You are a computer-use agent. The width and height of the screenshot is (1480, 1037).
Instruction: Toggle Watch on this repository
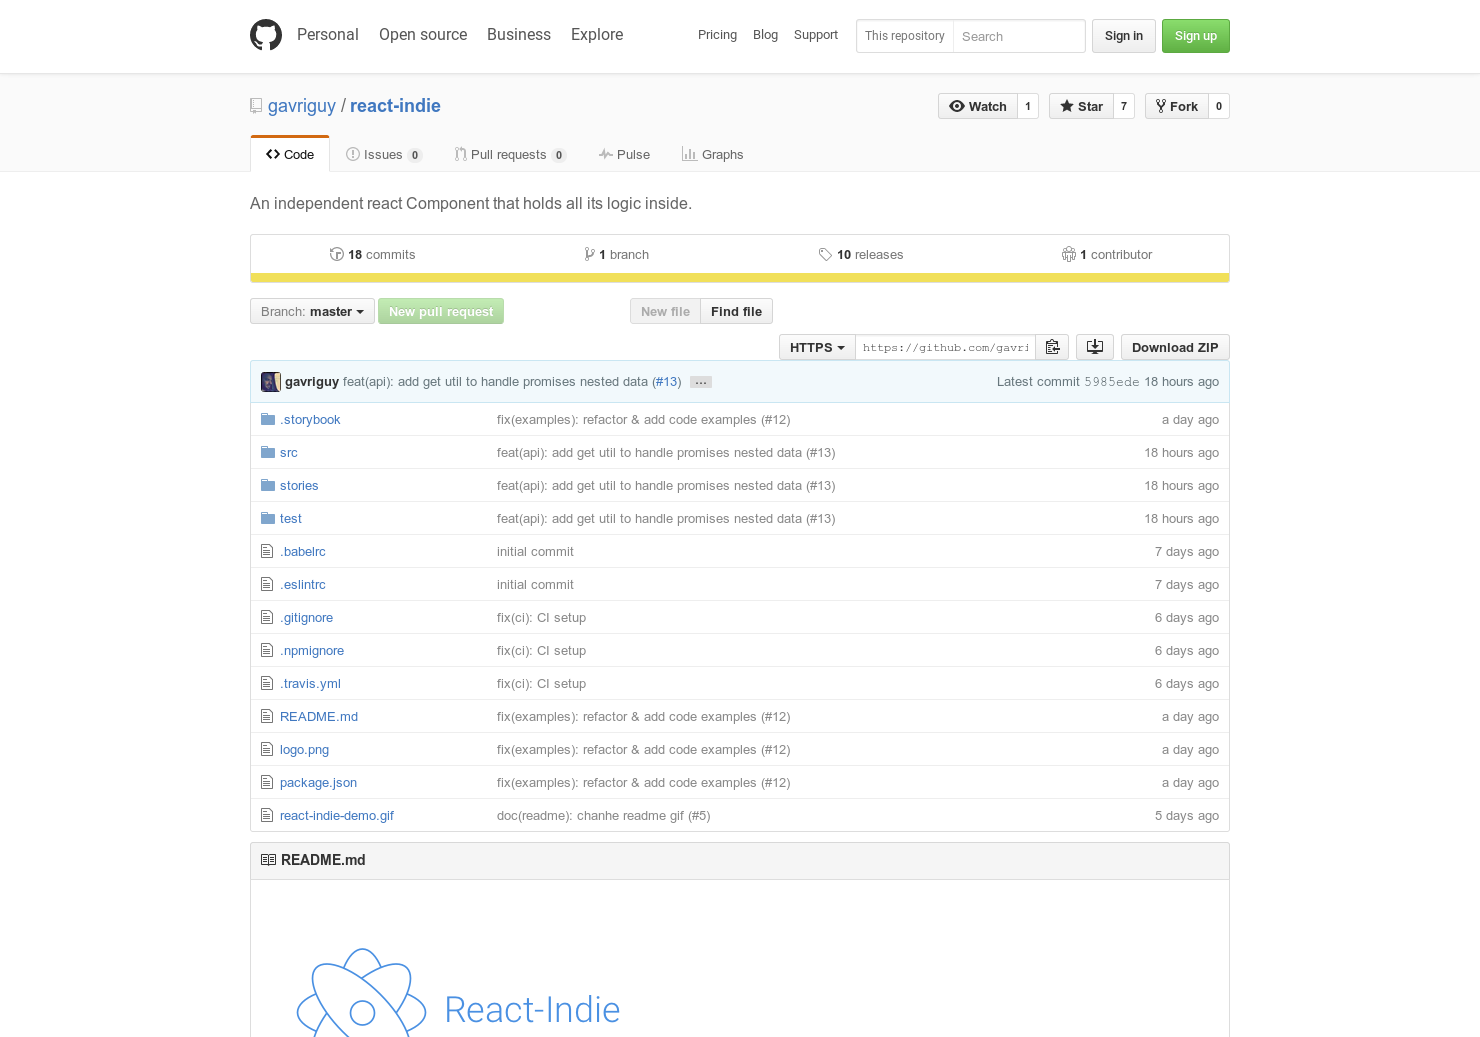click(x=977, y=106)
